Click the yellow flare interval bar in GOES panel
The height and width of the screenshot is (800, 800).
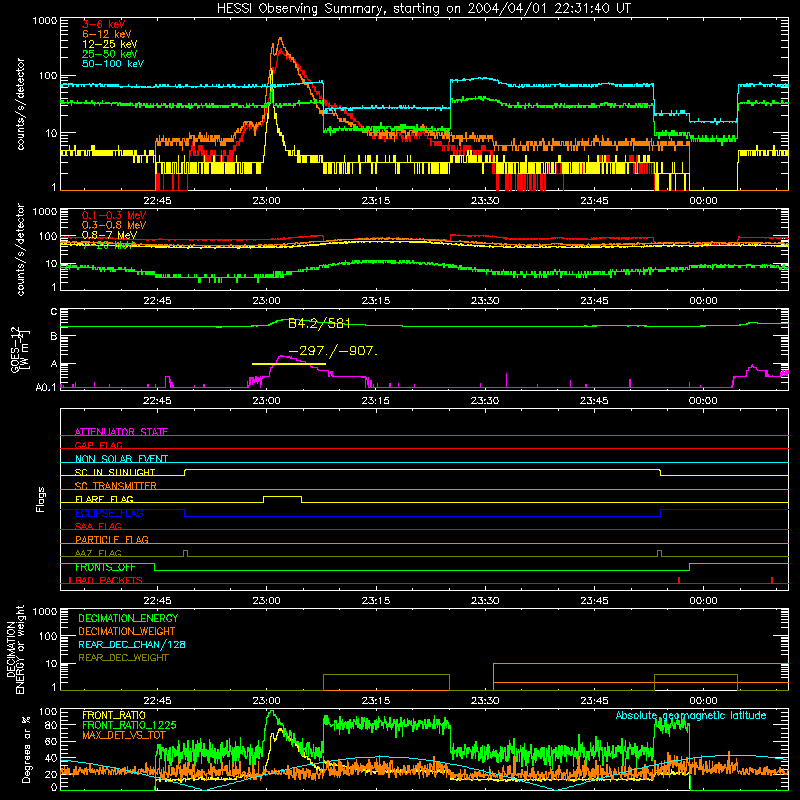[x=289, y=364]
